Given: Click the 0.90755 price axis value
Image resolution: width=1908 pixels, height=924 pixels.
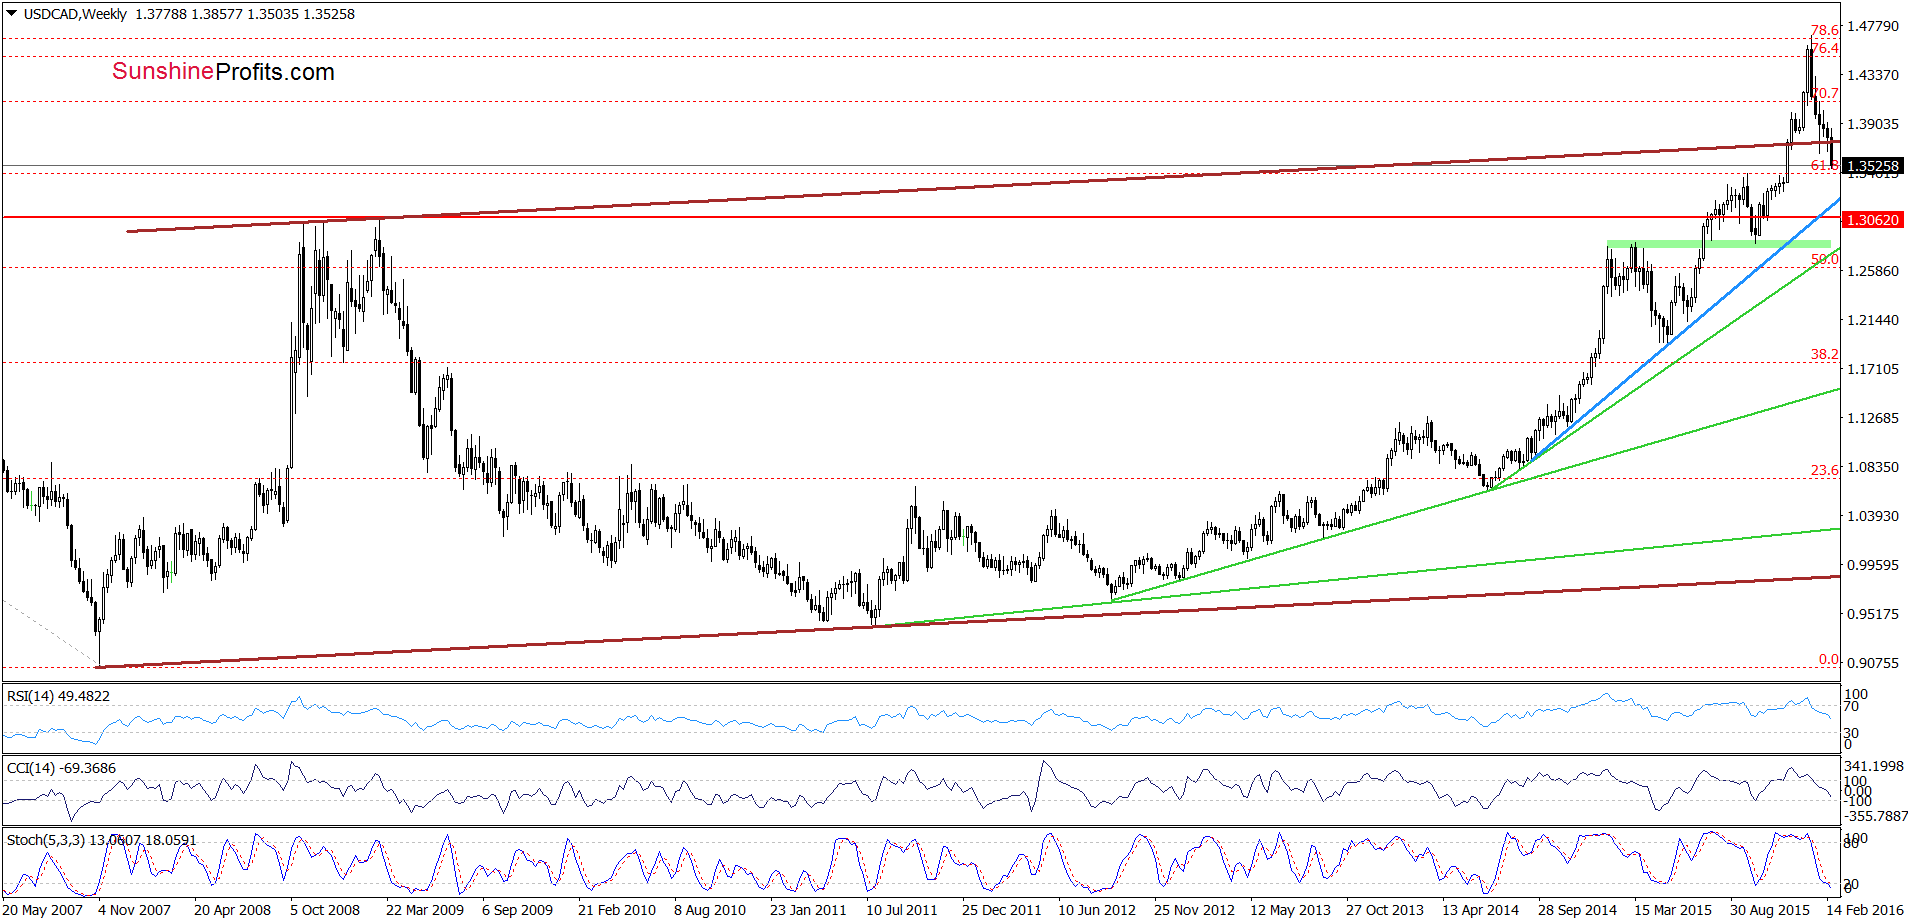Looking at the screenshot, I should click(x=1873, y=663).
